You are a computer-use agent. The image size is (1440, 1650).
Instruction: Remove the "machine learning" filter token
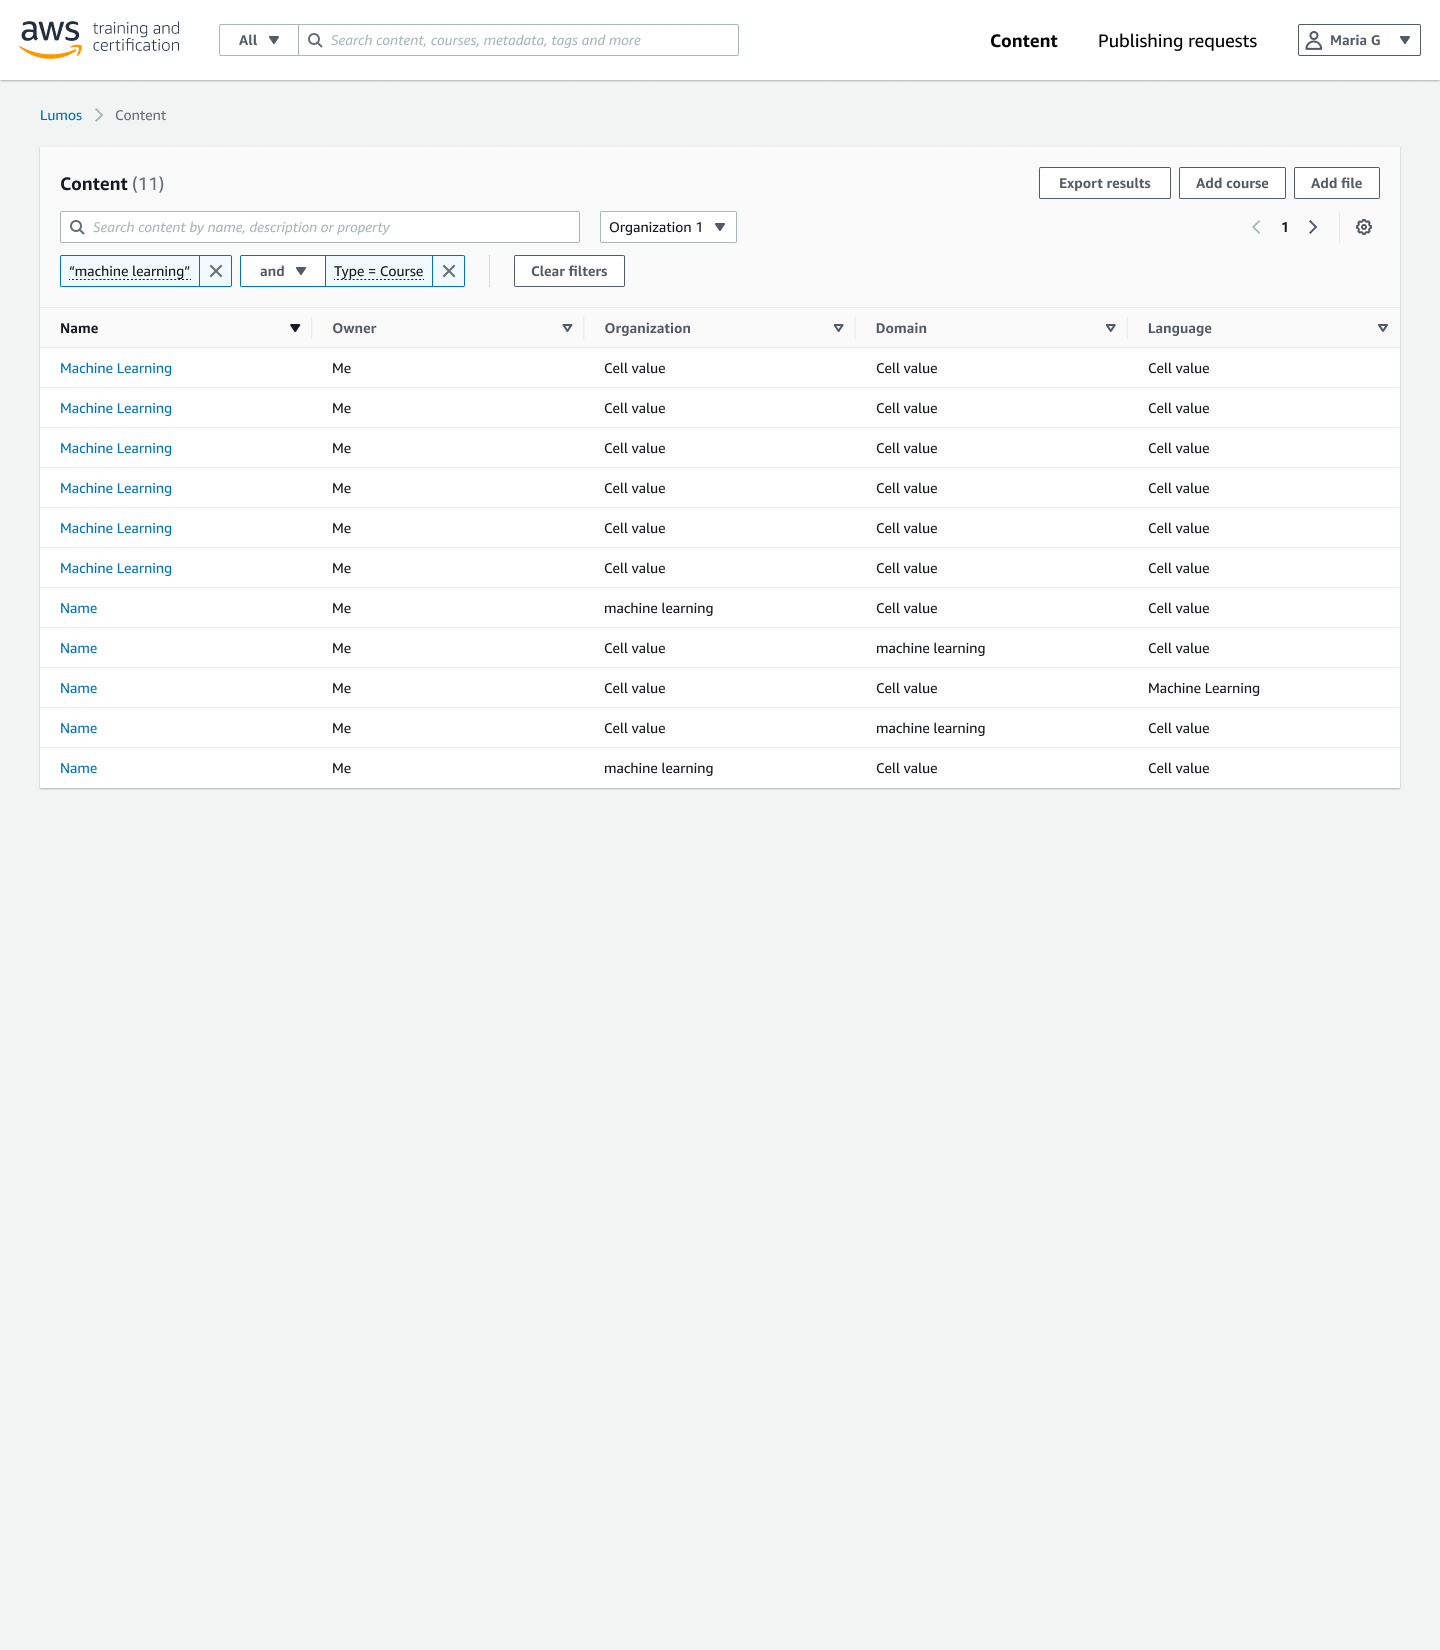[216, 271]
